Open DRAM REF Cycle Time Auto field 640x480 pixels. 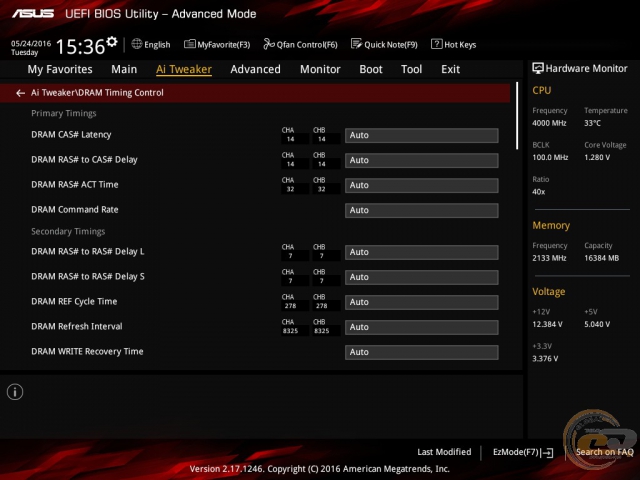tap(422, 302)
